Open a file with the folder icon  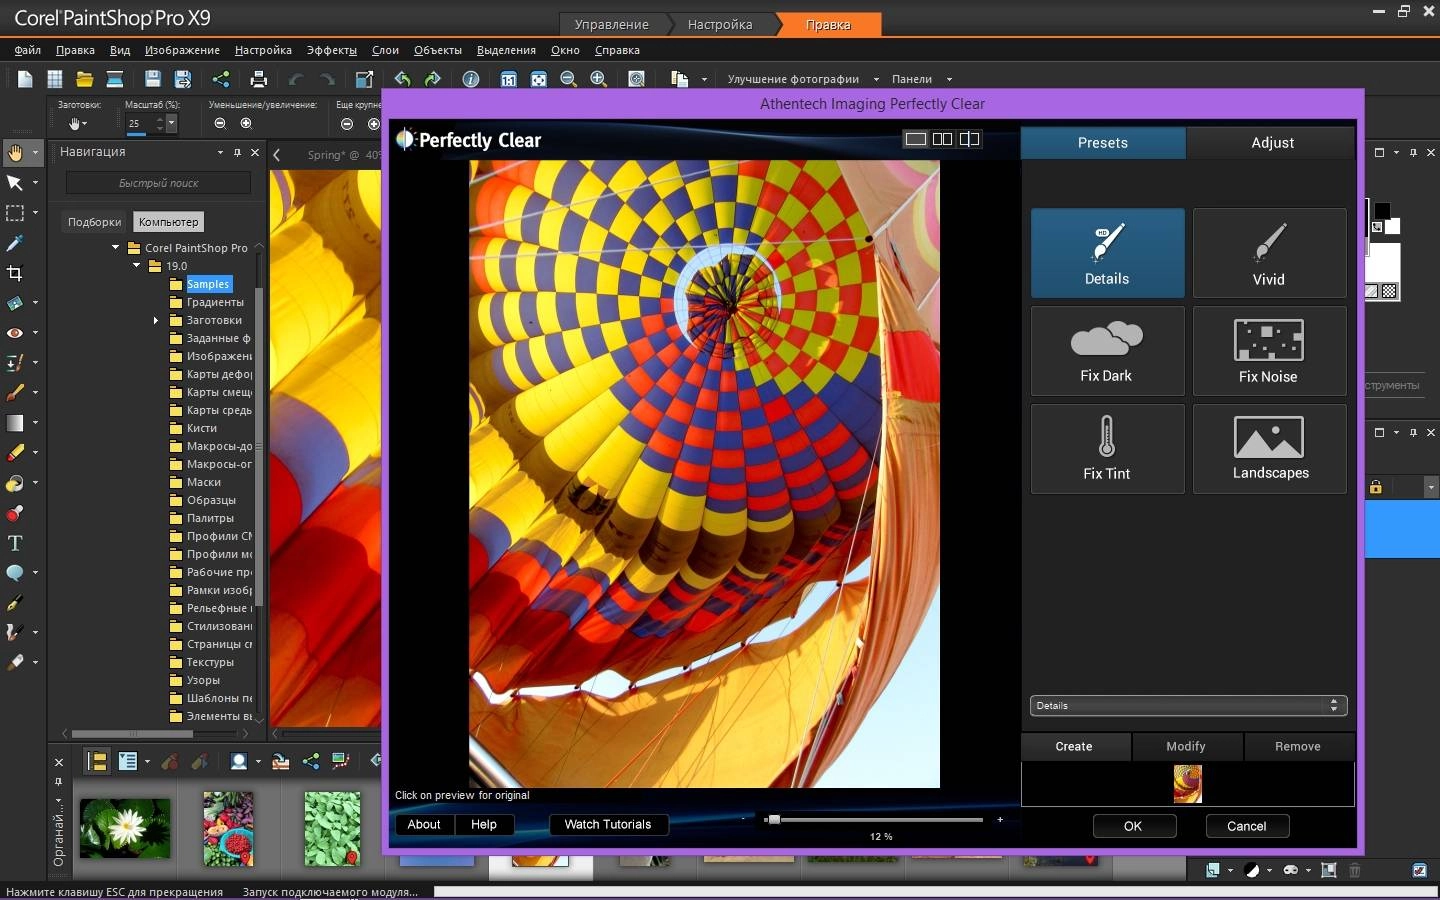85,79
